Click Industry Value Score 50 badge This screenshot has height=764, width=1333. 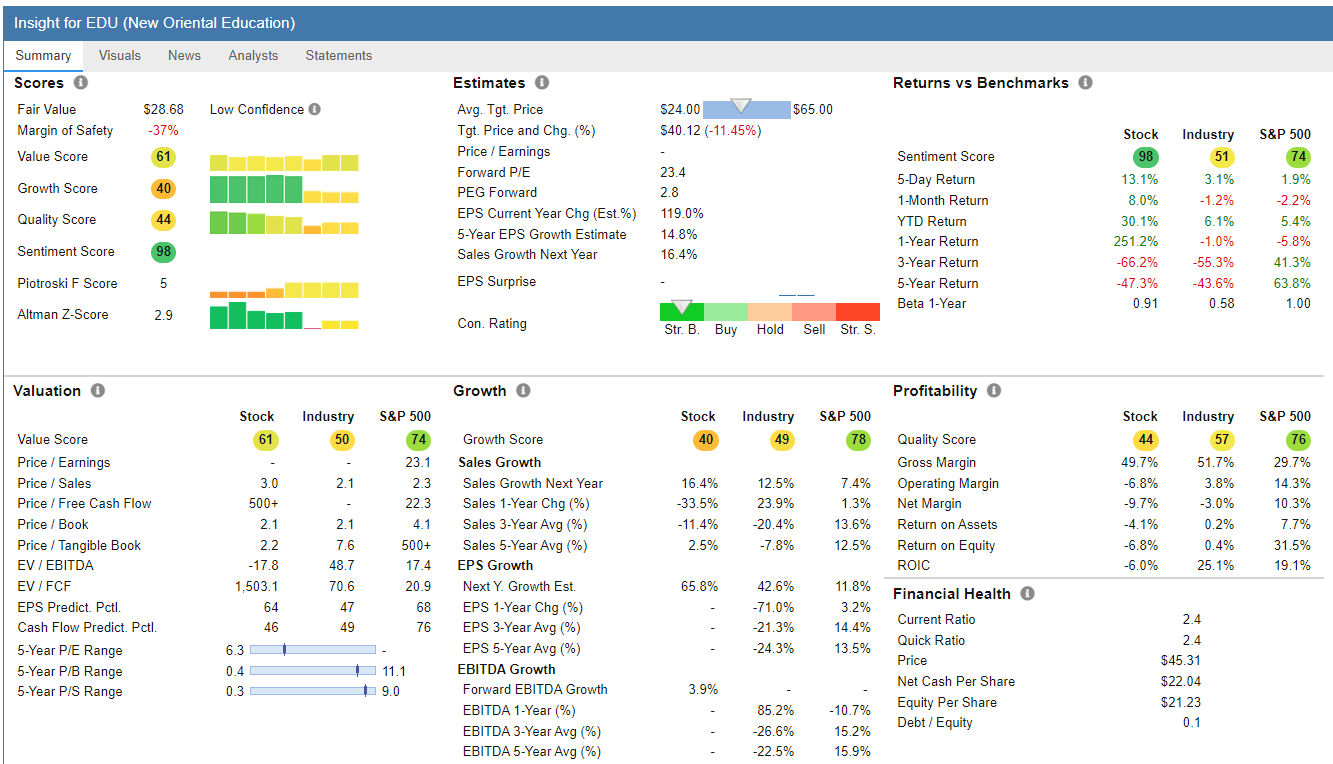(342, 440)
